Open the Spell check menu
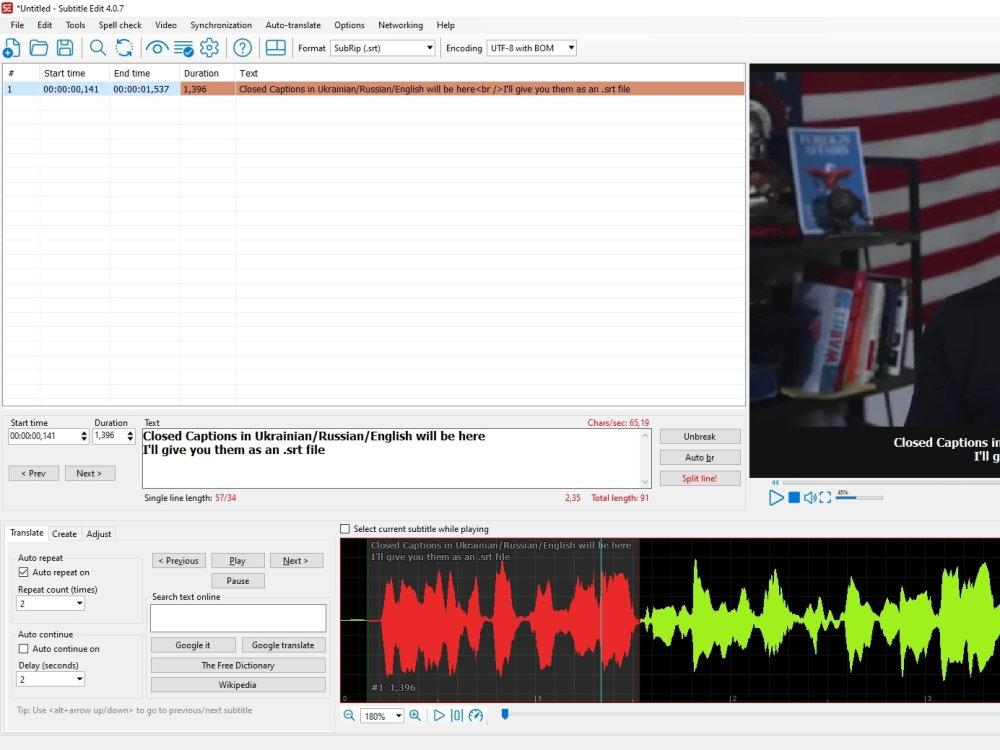1000x750 pixels. pyautogui.click(x=120, y=25)
